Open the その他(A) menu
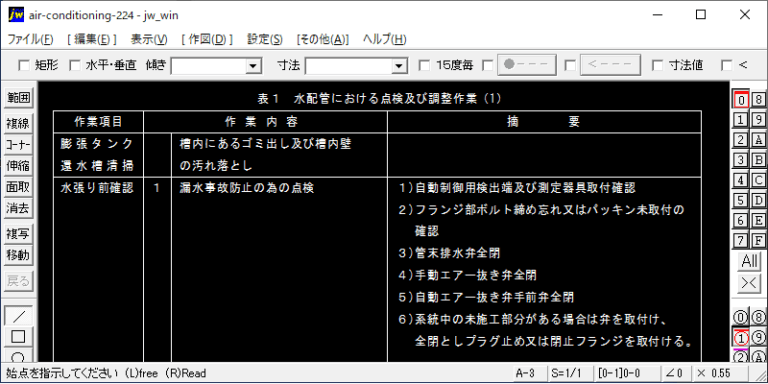 [x=323, y=40]
